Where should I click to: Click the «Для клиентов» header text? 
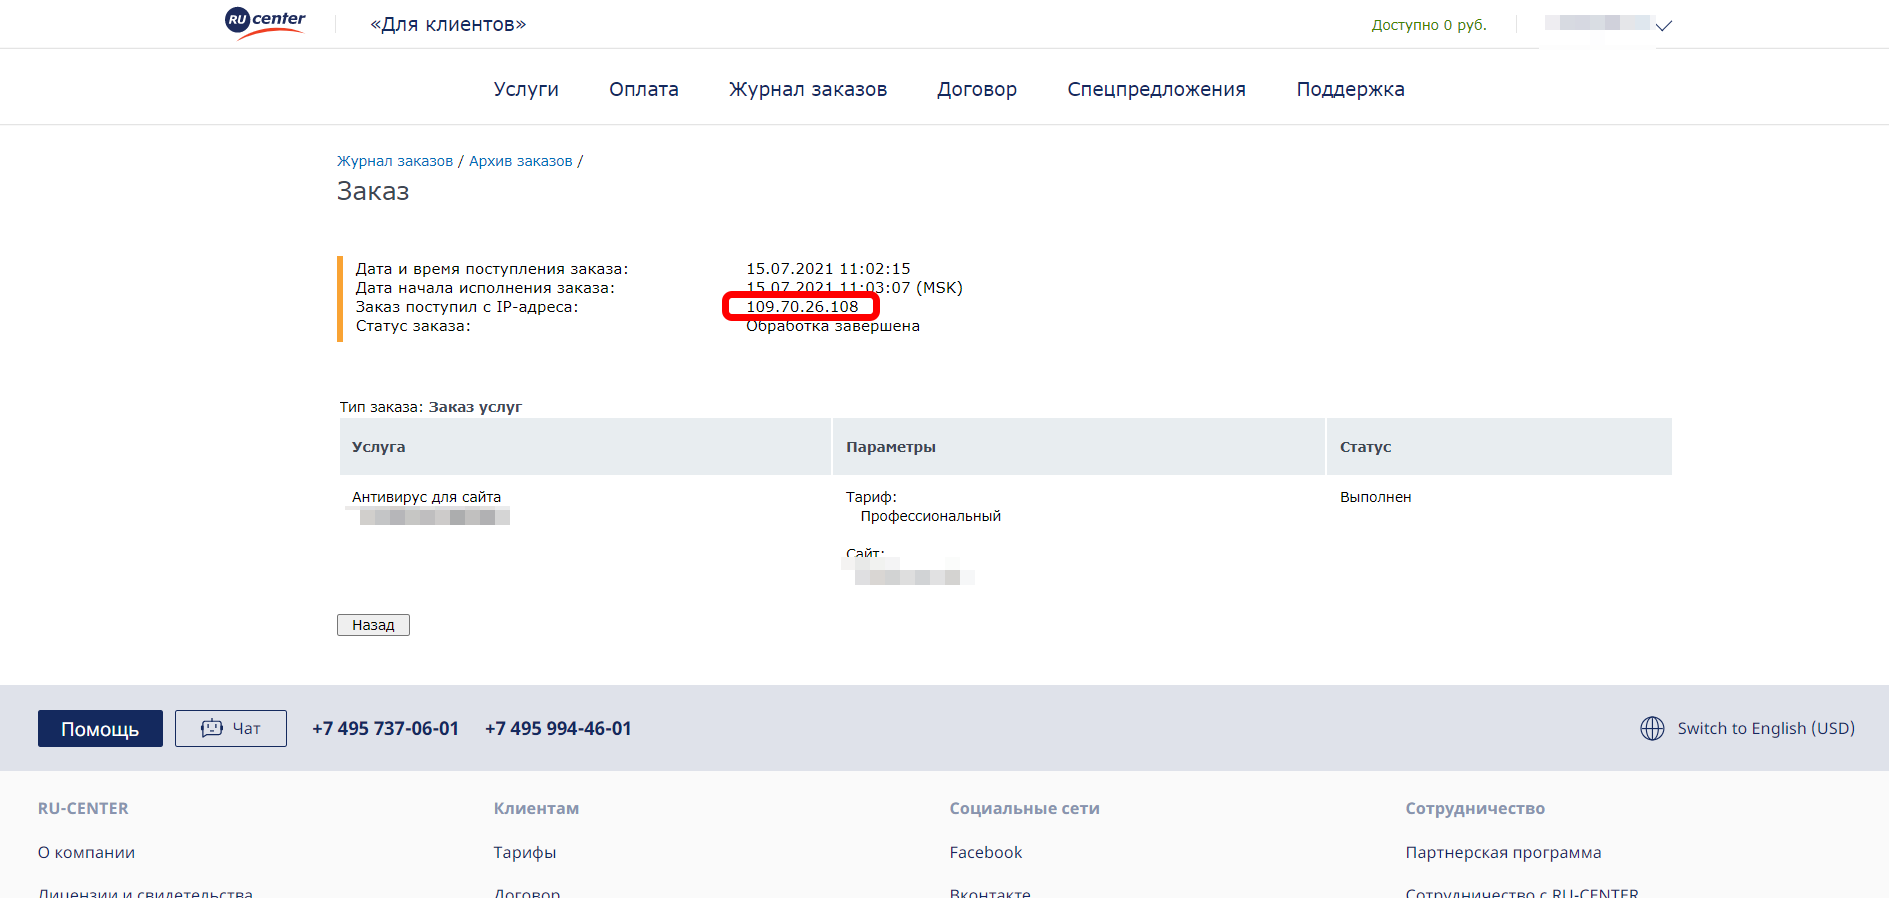coord(448,24)
